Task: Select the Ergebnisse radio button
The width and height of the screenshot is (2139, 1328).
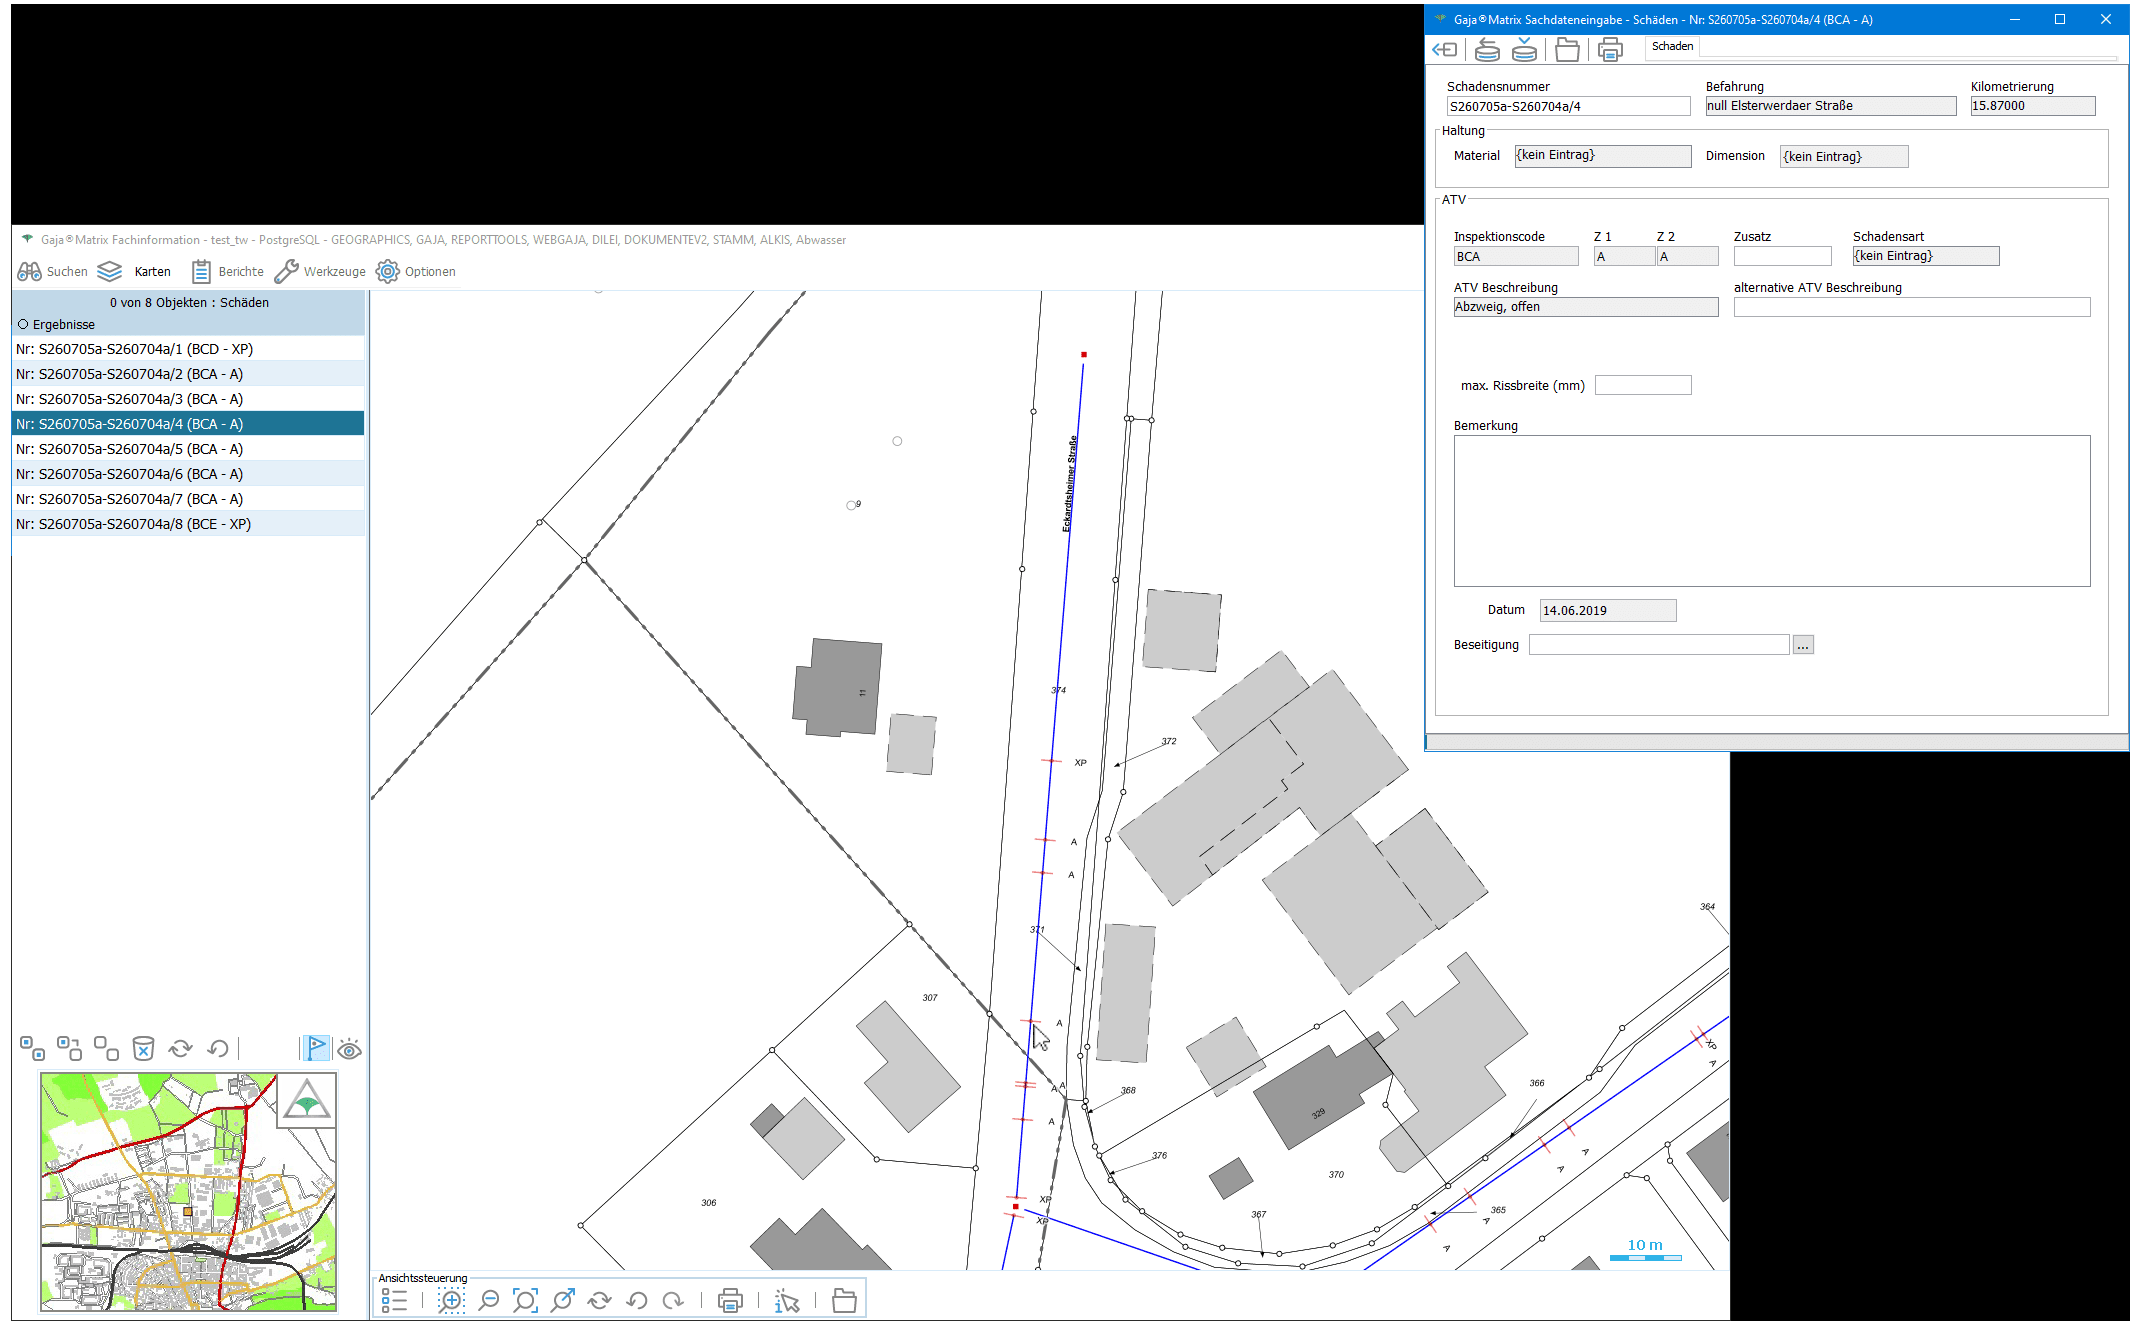Action: [23, 324]
